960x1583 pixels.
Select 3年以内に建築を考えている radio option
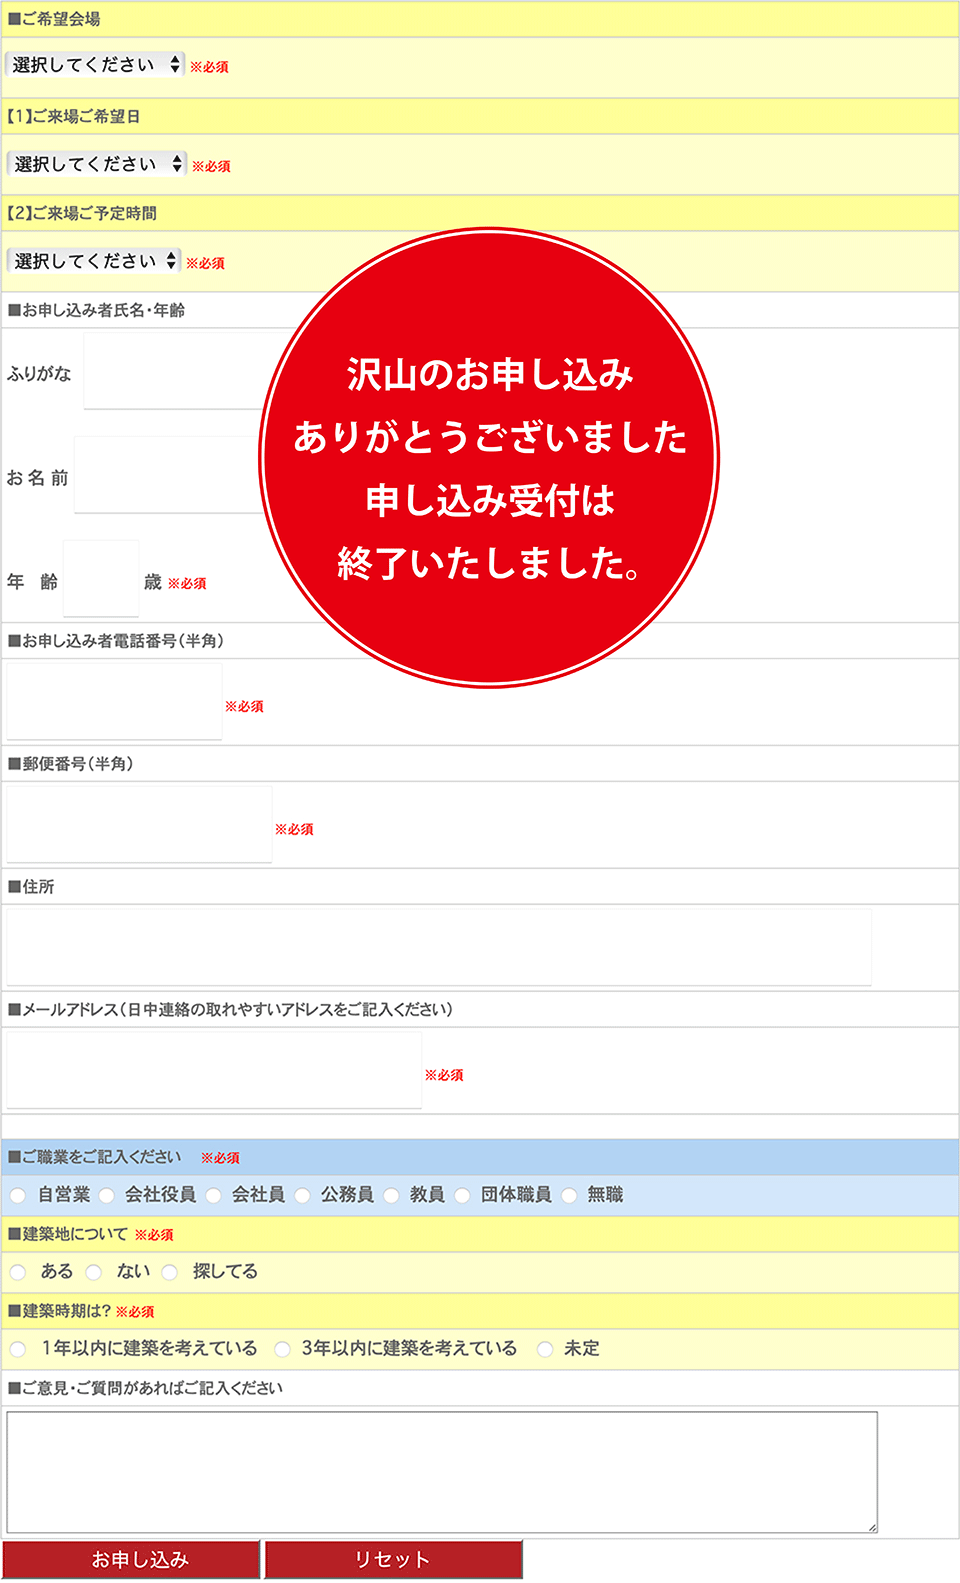[282, 1349]
